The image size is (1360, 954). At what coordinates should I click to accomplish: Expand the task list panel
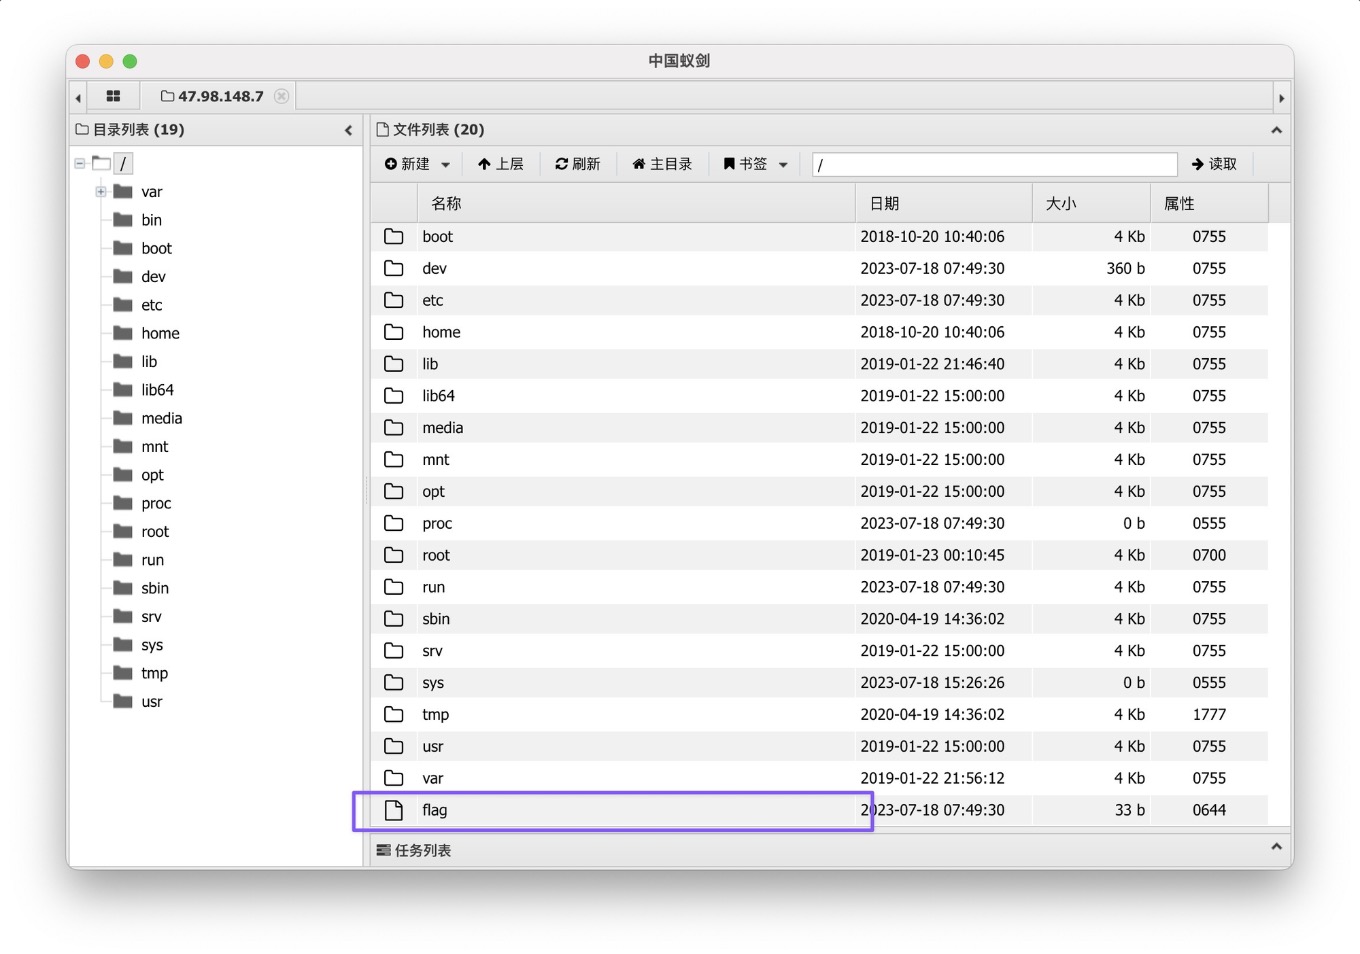(x=1276, y=847)
